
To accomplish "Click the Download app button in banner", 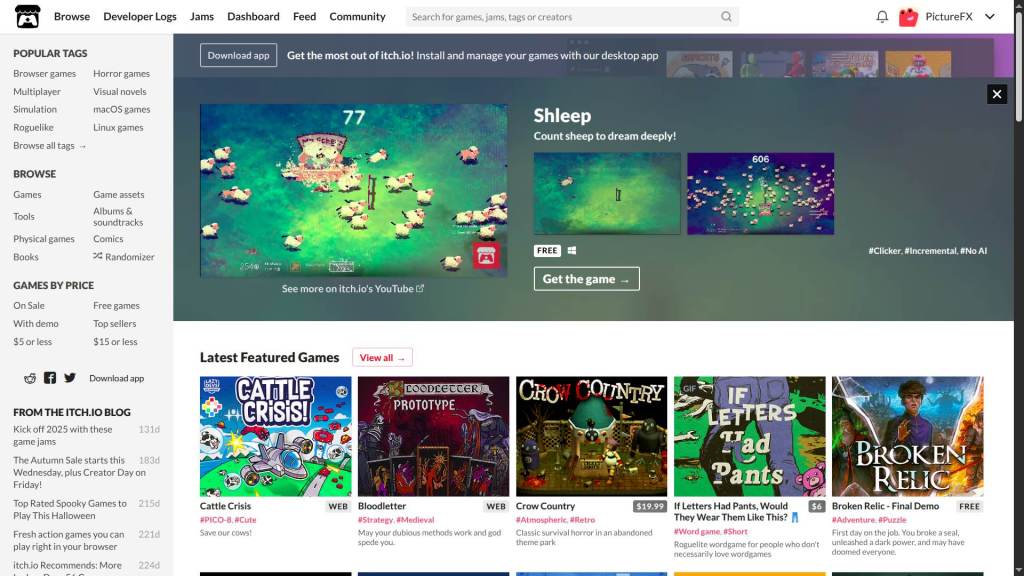I will [238, 56].
